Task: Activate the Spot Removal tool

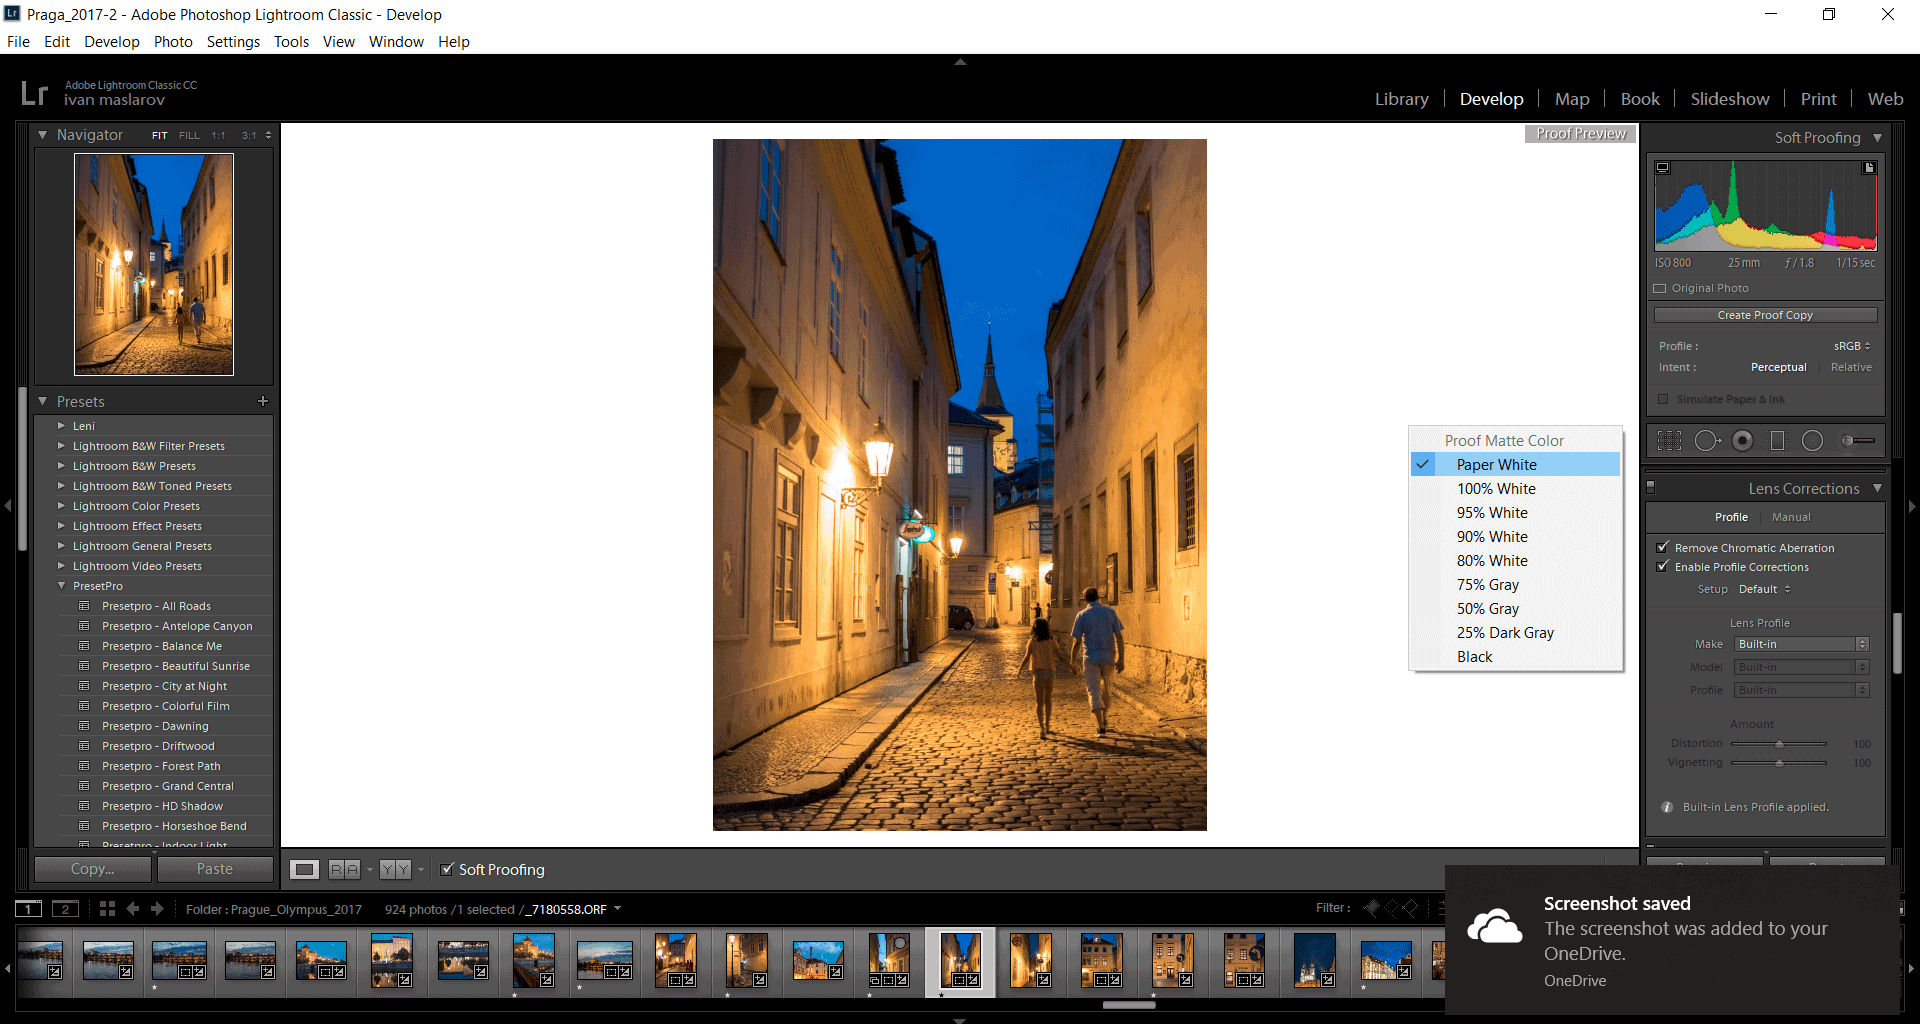Action: pos(1707,441)
